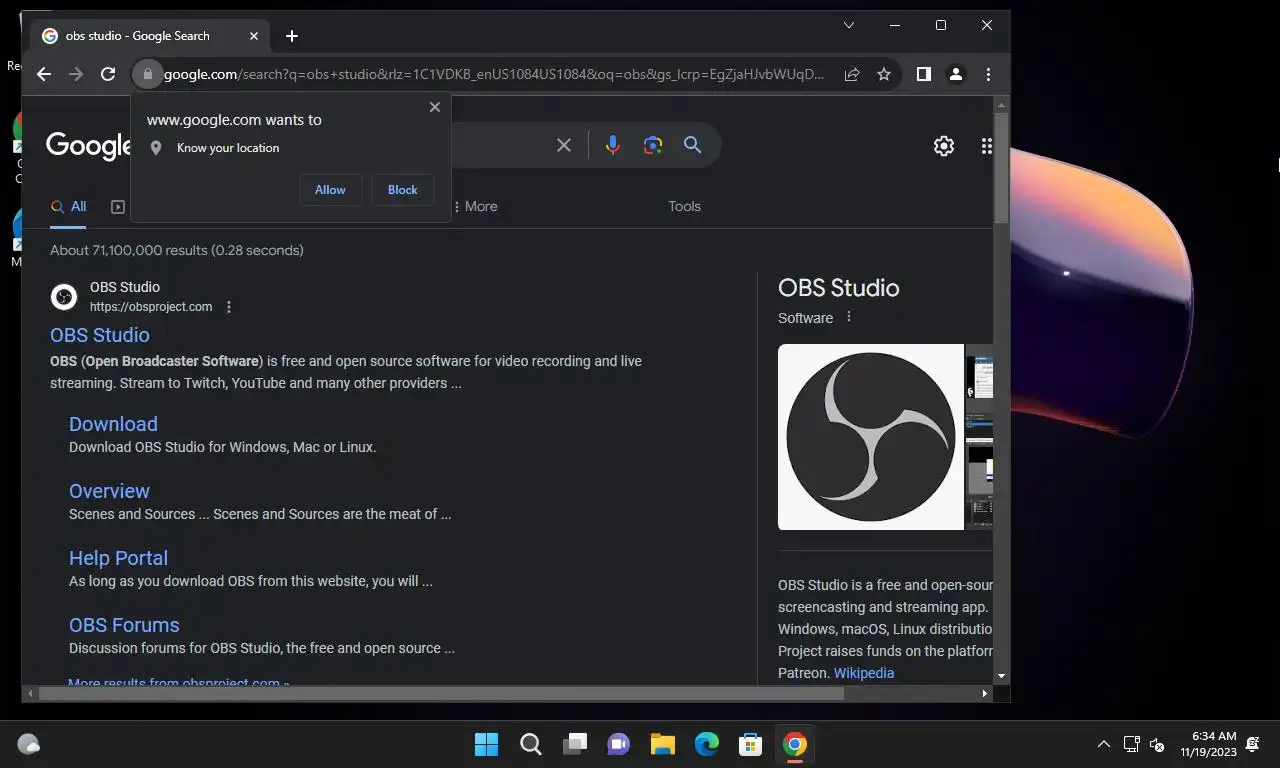The height and width of the screenshot is (768, 1280).
Task: Expand the More search categories menu
Action: 475,206
